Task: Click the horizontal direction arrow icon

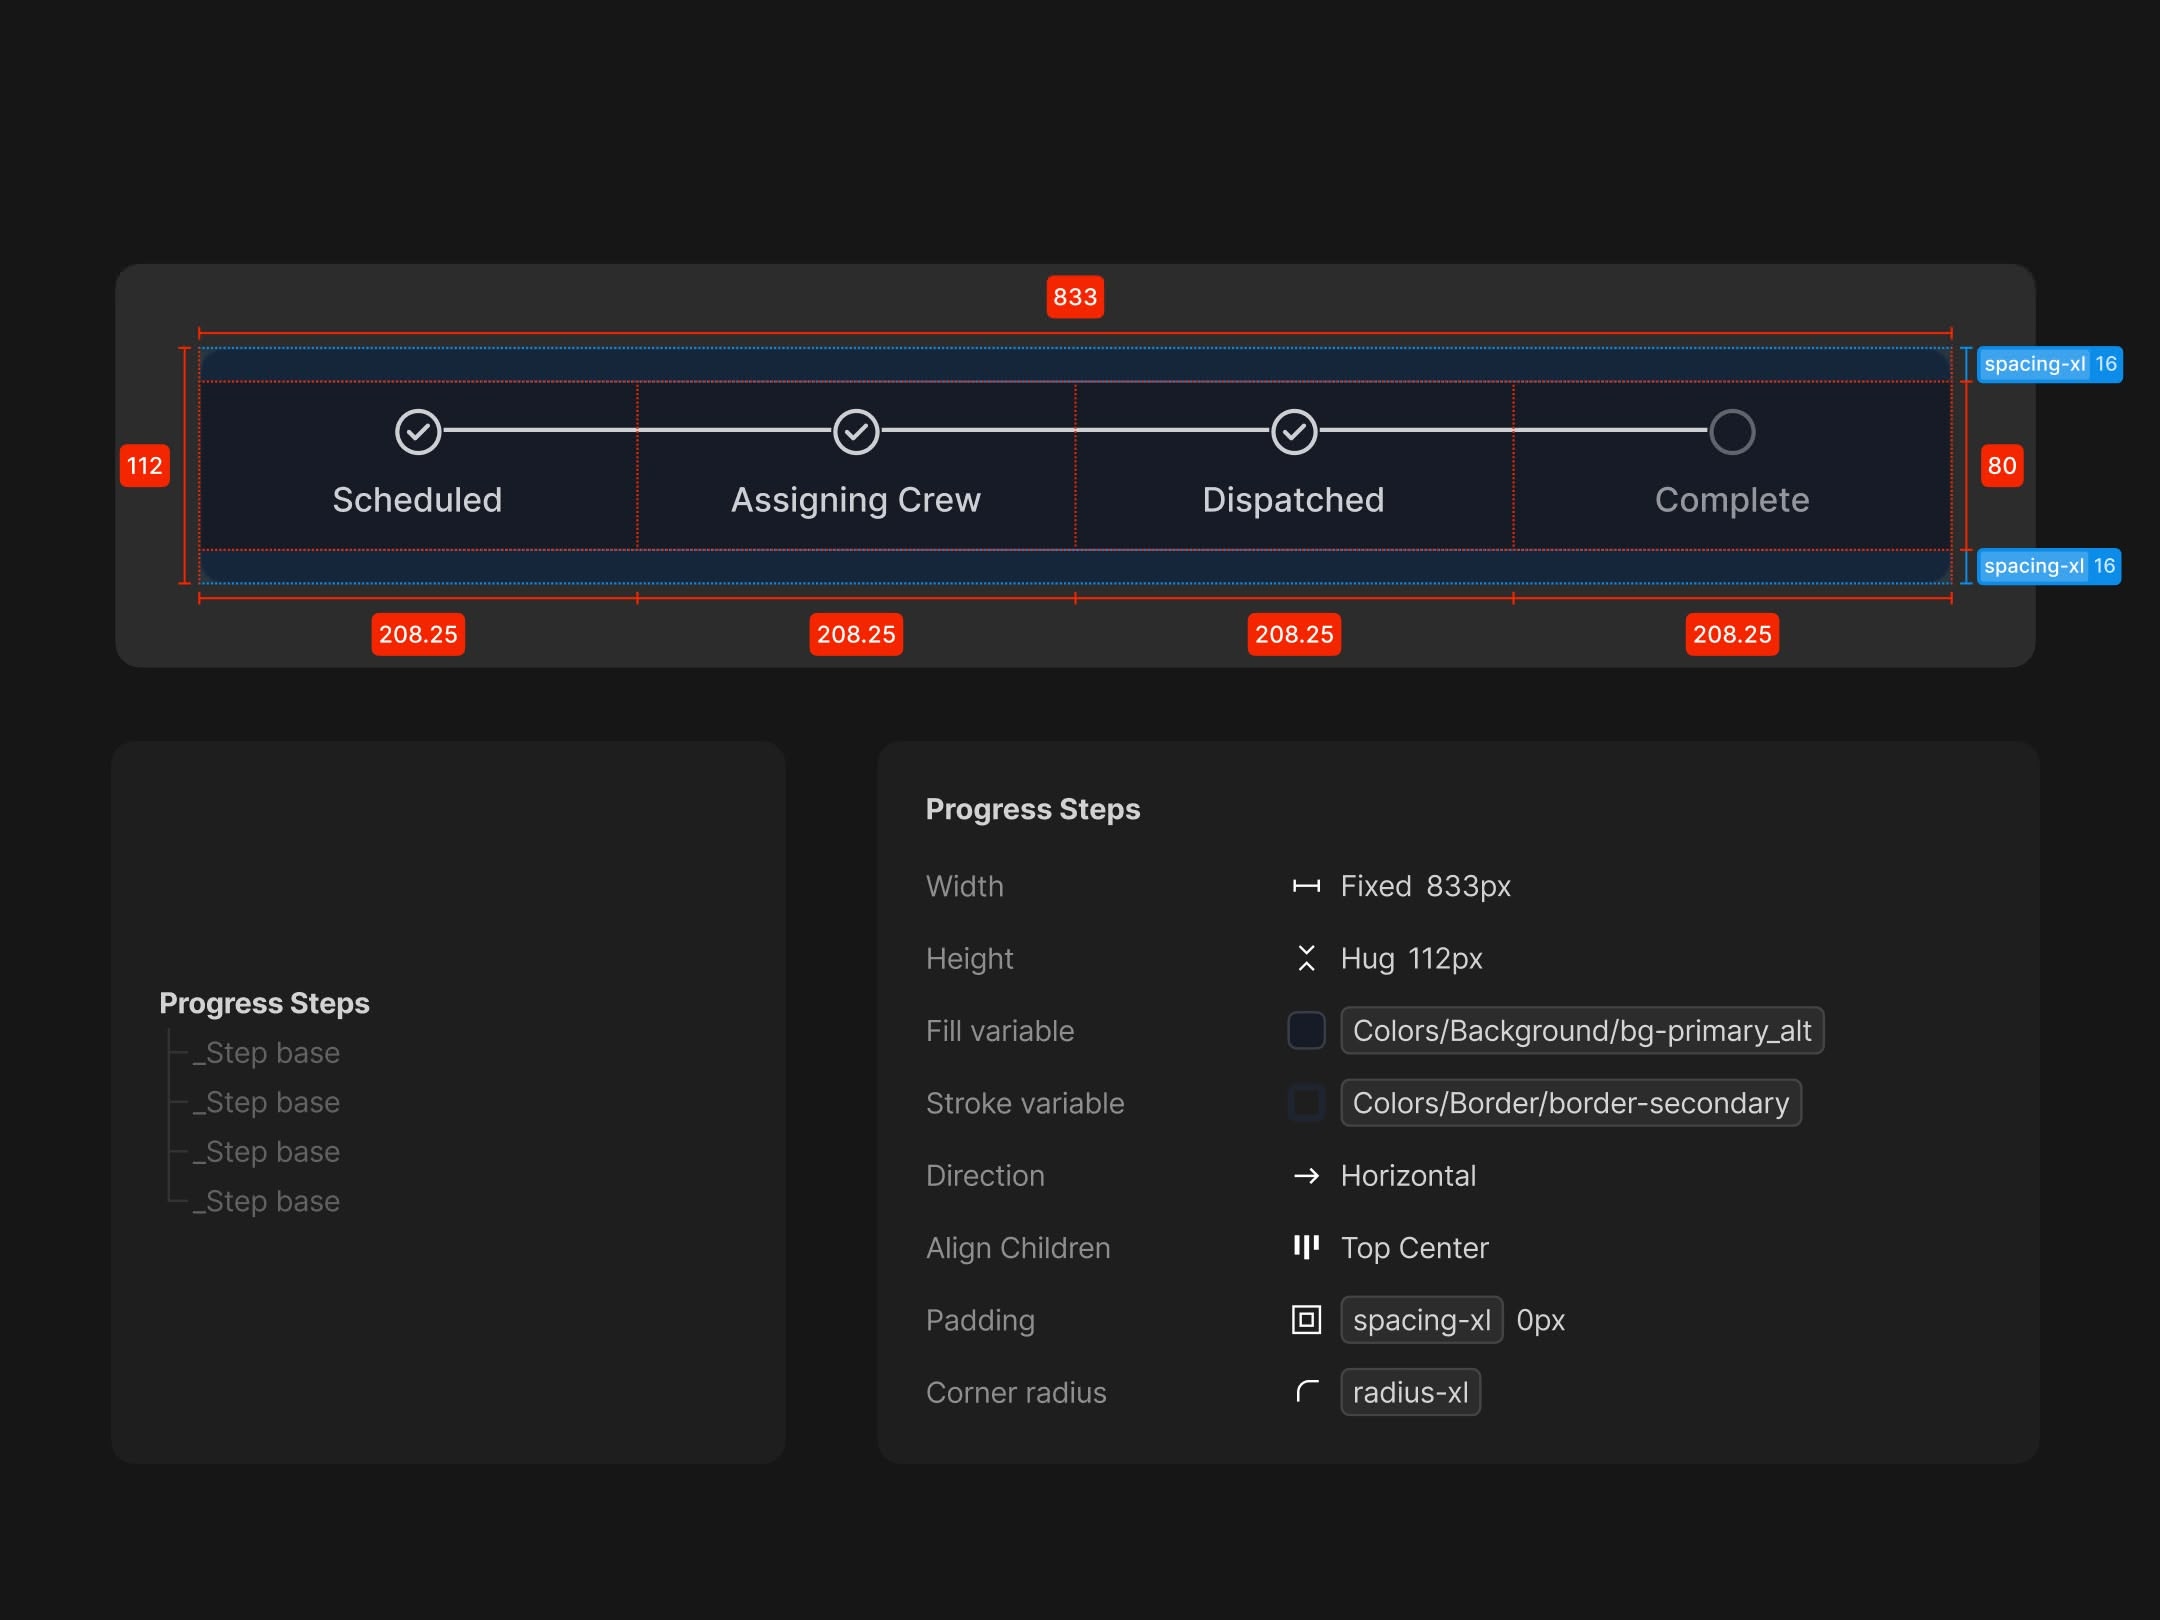Action: point(1306,1176)
